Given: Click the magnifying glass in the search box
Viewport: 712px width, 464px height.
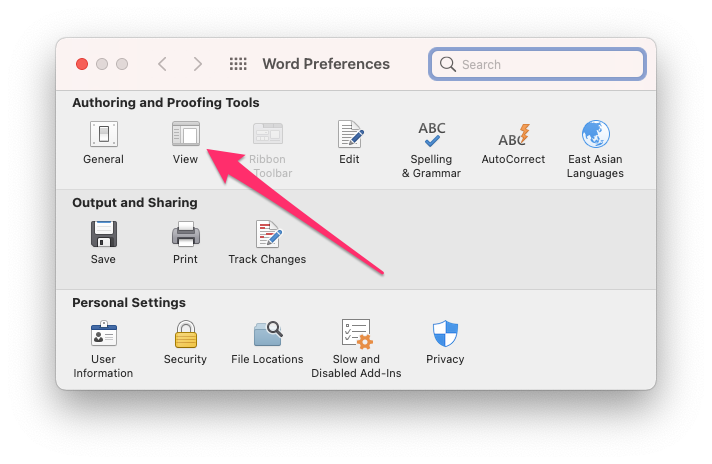Looking at the screenshot, I should 447,64.
